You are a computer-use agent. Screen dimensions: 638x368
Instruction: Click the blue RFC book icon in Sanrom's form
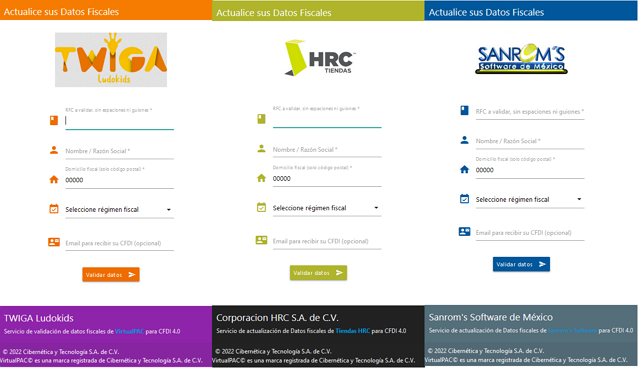click(x=464, y=110)
